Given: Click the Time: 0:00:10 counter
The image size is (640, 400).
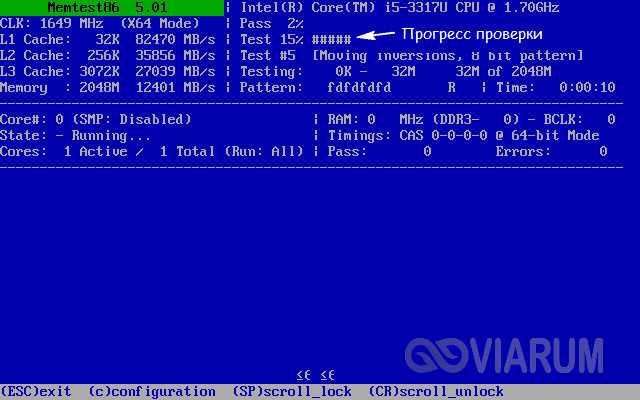Looking at the screenshot, I should (556, 87).
